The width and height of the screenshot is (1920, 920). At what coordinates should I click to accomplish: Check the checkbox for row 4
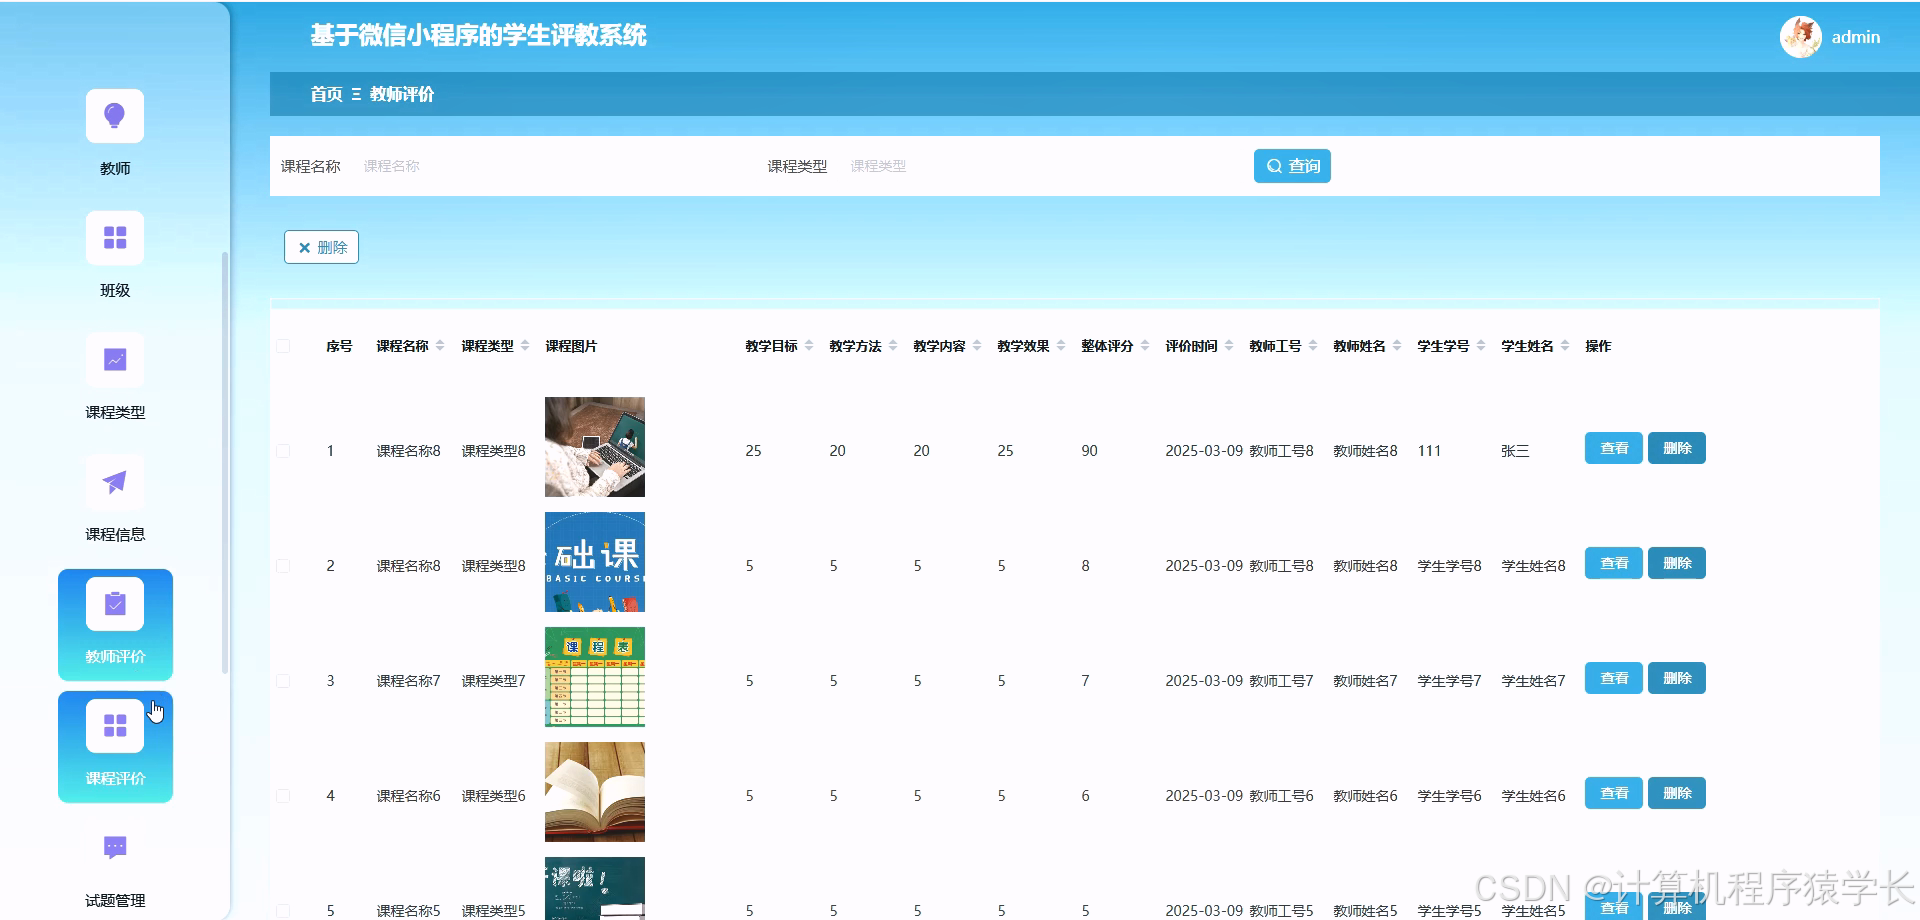(283, 796)
